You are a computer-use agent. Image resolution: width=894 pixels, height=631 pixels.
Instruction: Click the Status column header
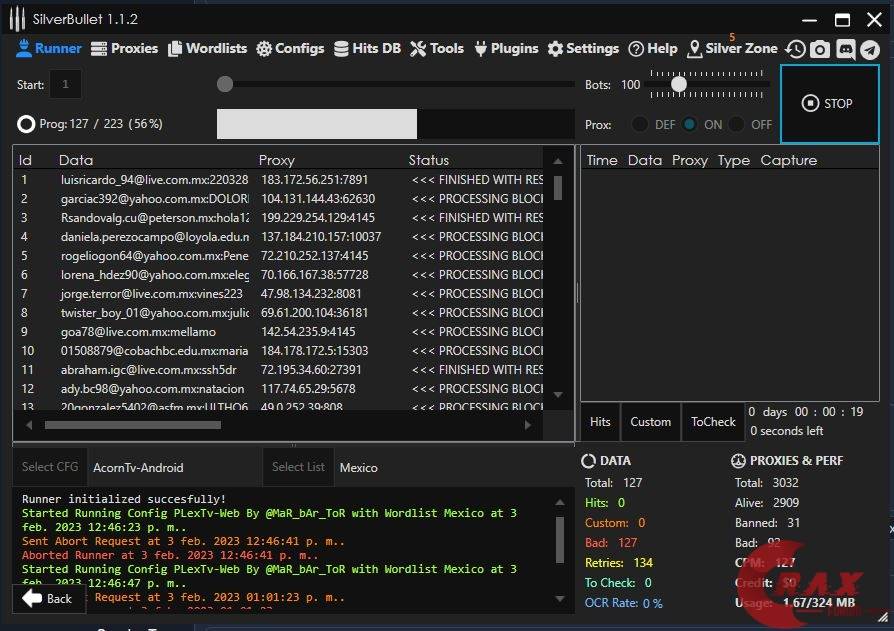(x=429, y=160)
